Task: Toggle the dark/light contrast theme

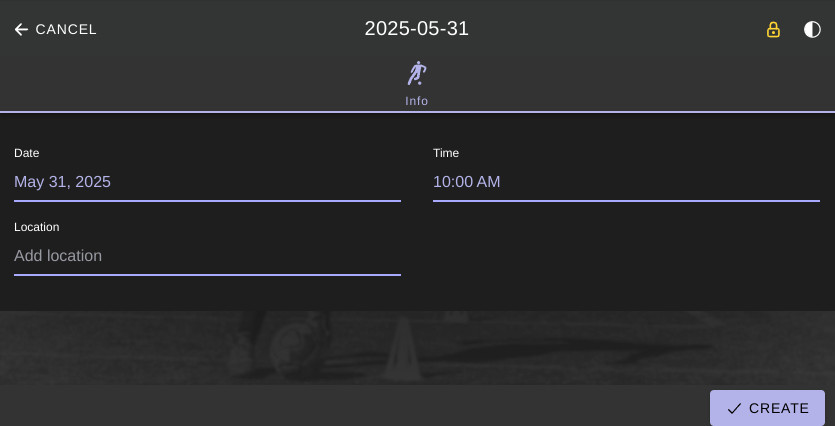Action: click(x=812, y=29)
